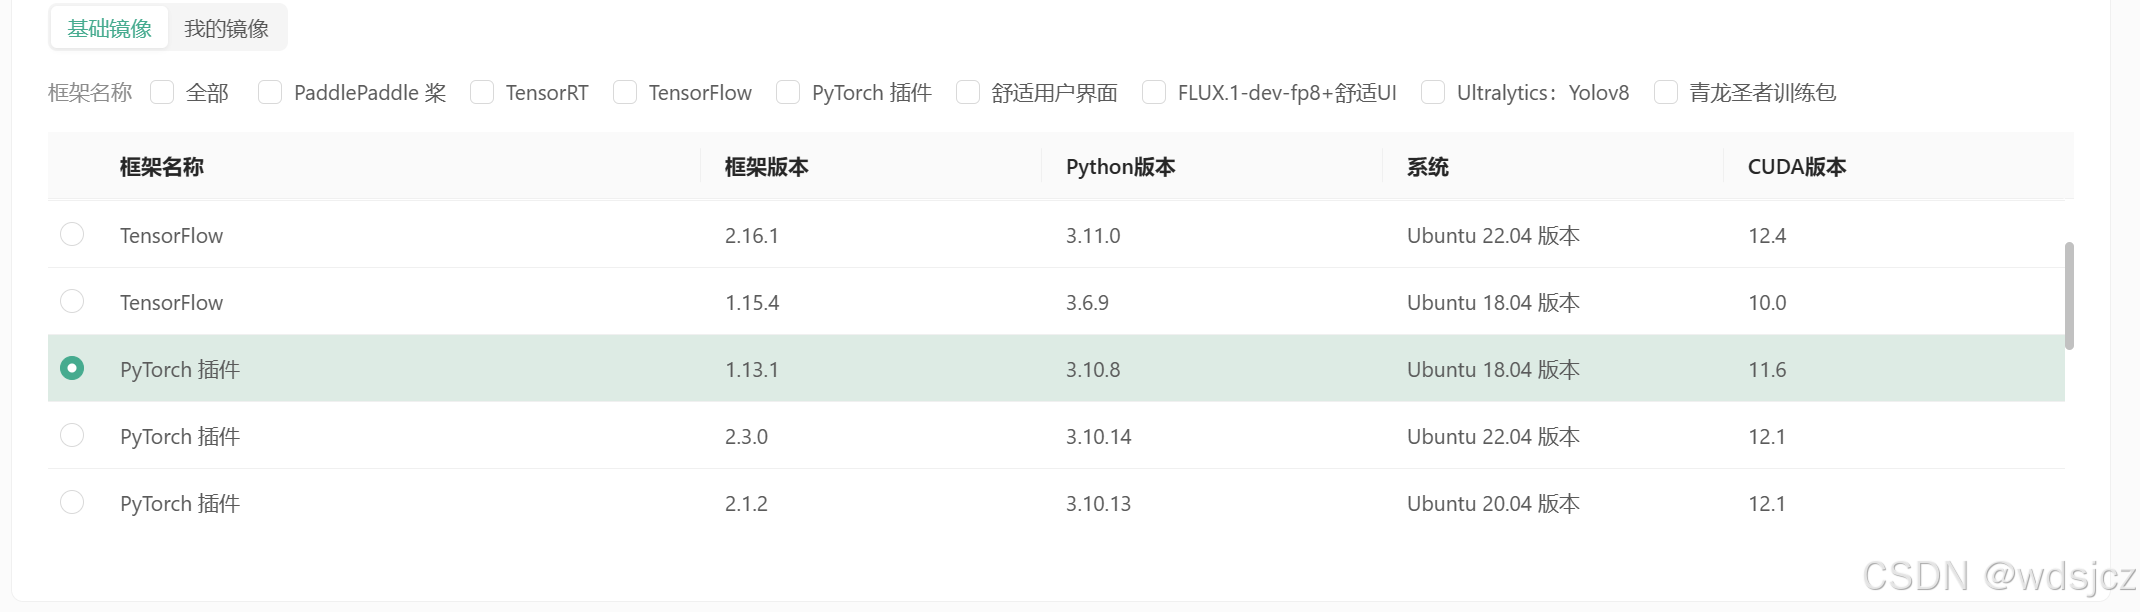Pick PyTorch 2.1.2 image radio button

(72, 502)
